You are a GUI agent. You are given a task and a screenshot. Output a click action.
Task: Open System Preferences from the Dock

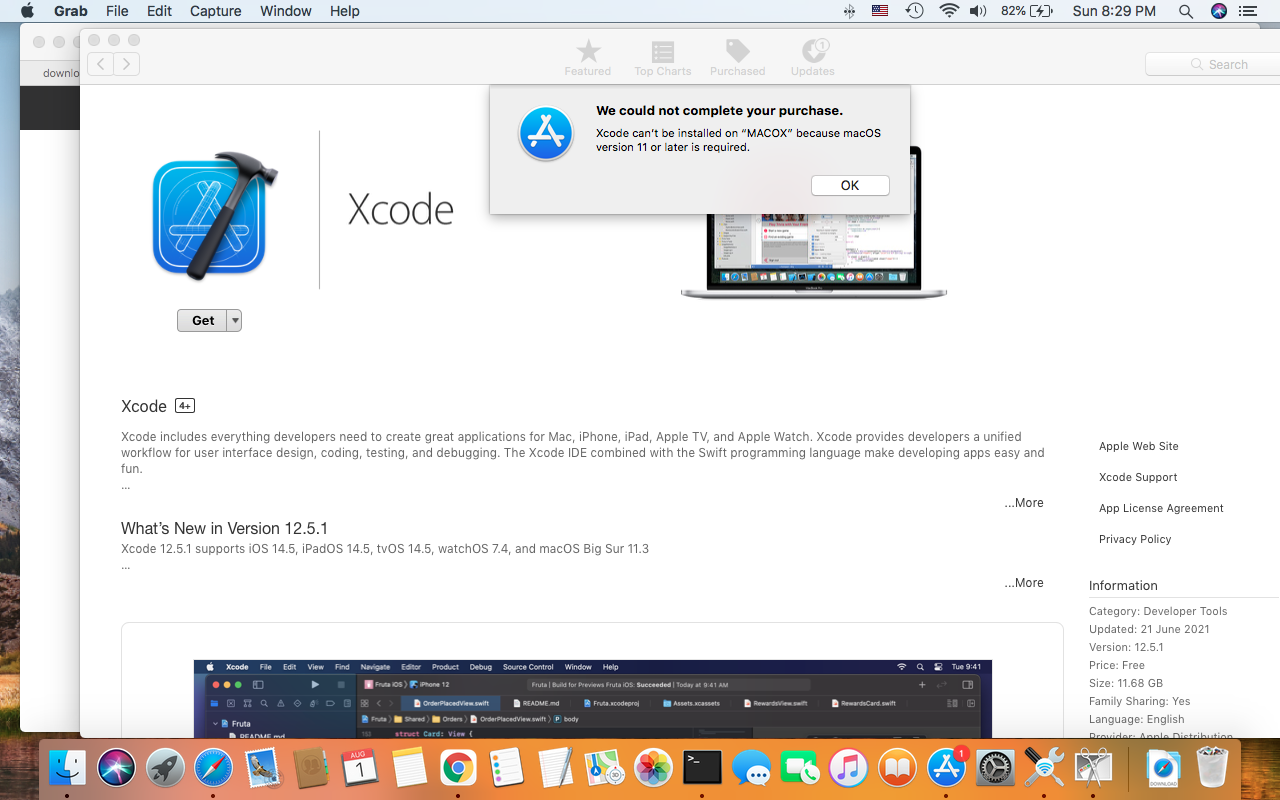[996, 768]
